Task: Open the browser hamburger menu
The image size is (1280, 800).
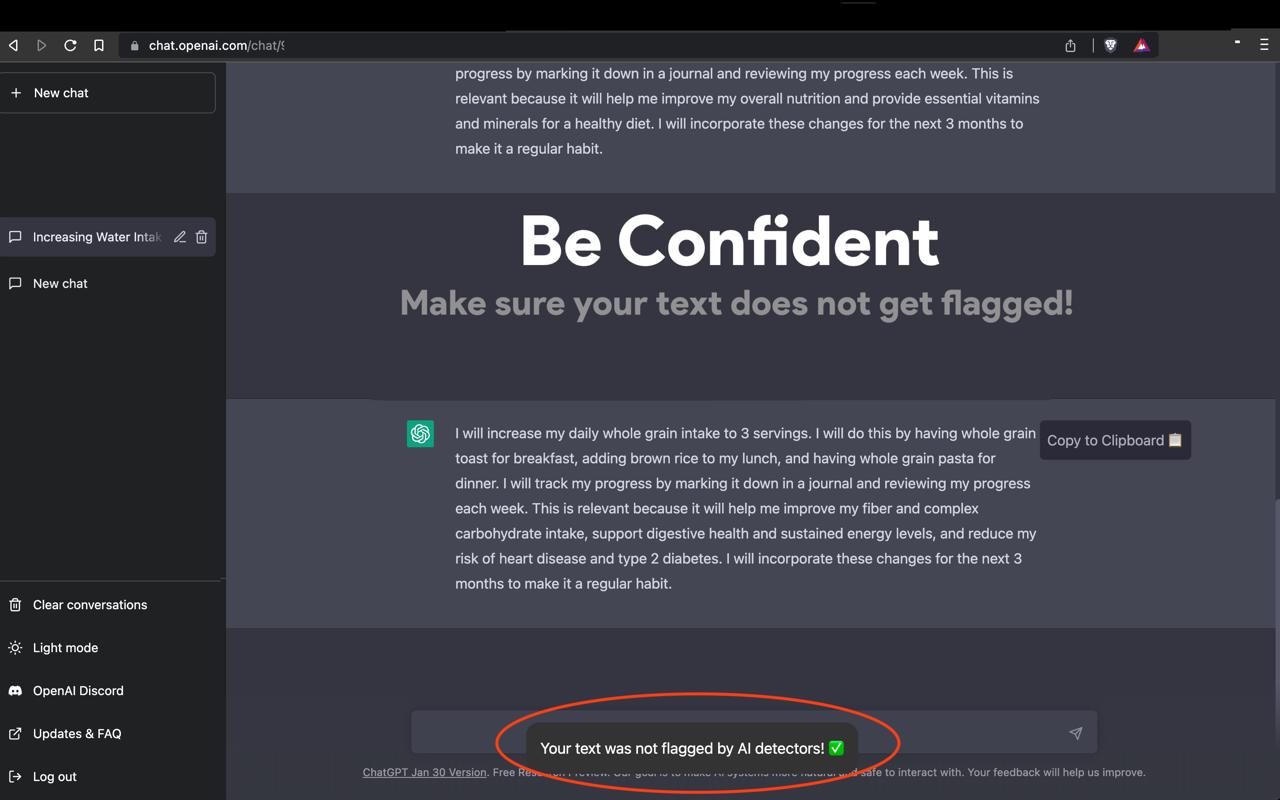Action: [1264, 45]
